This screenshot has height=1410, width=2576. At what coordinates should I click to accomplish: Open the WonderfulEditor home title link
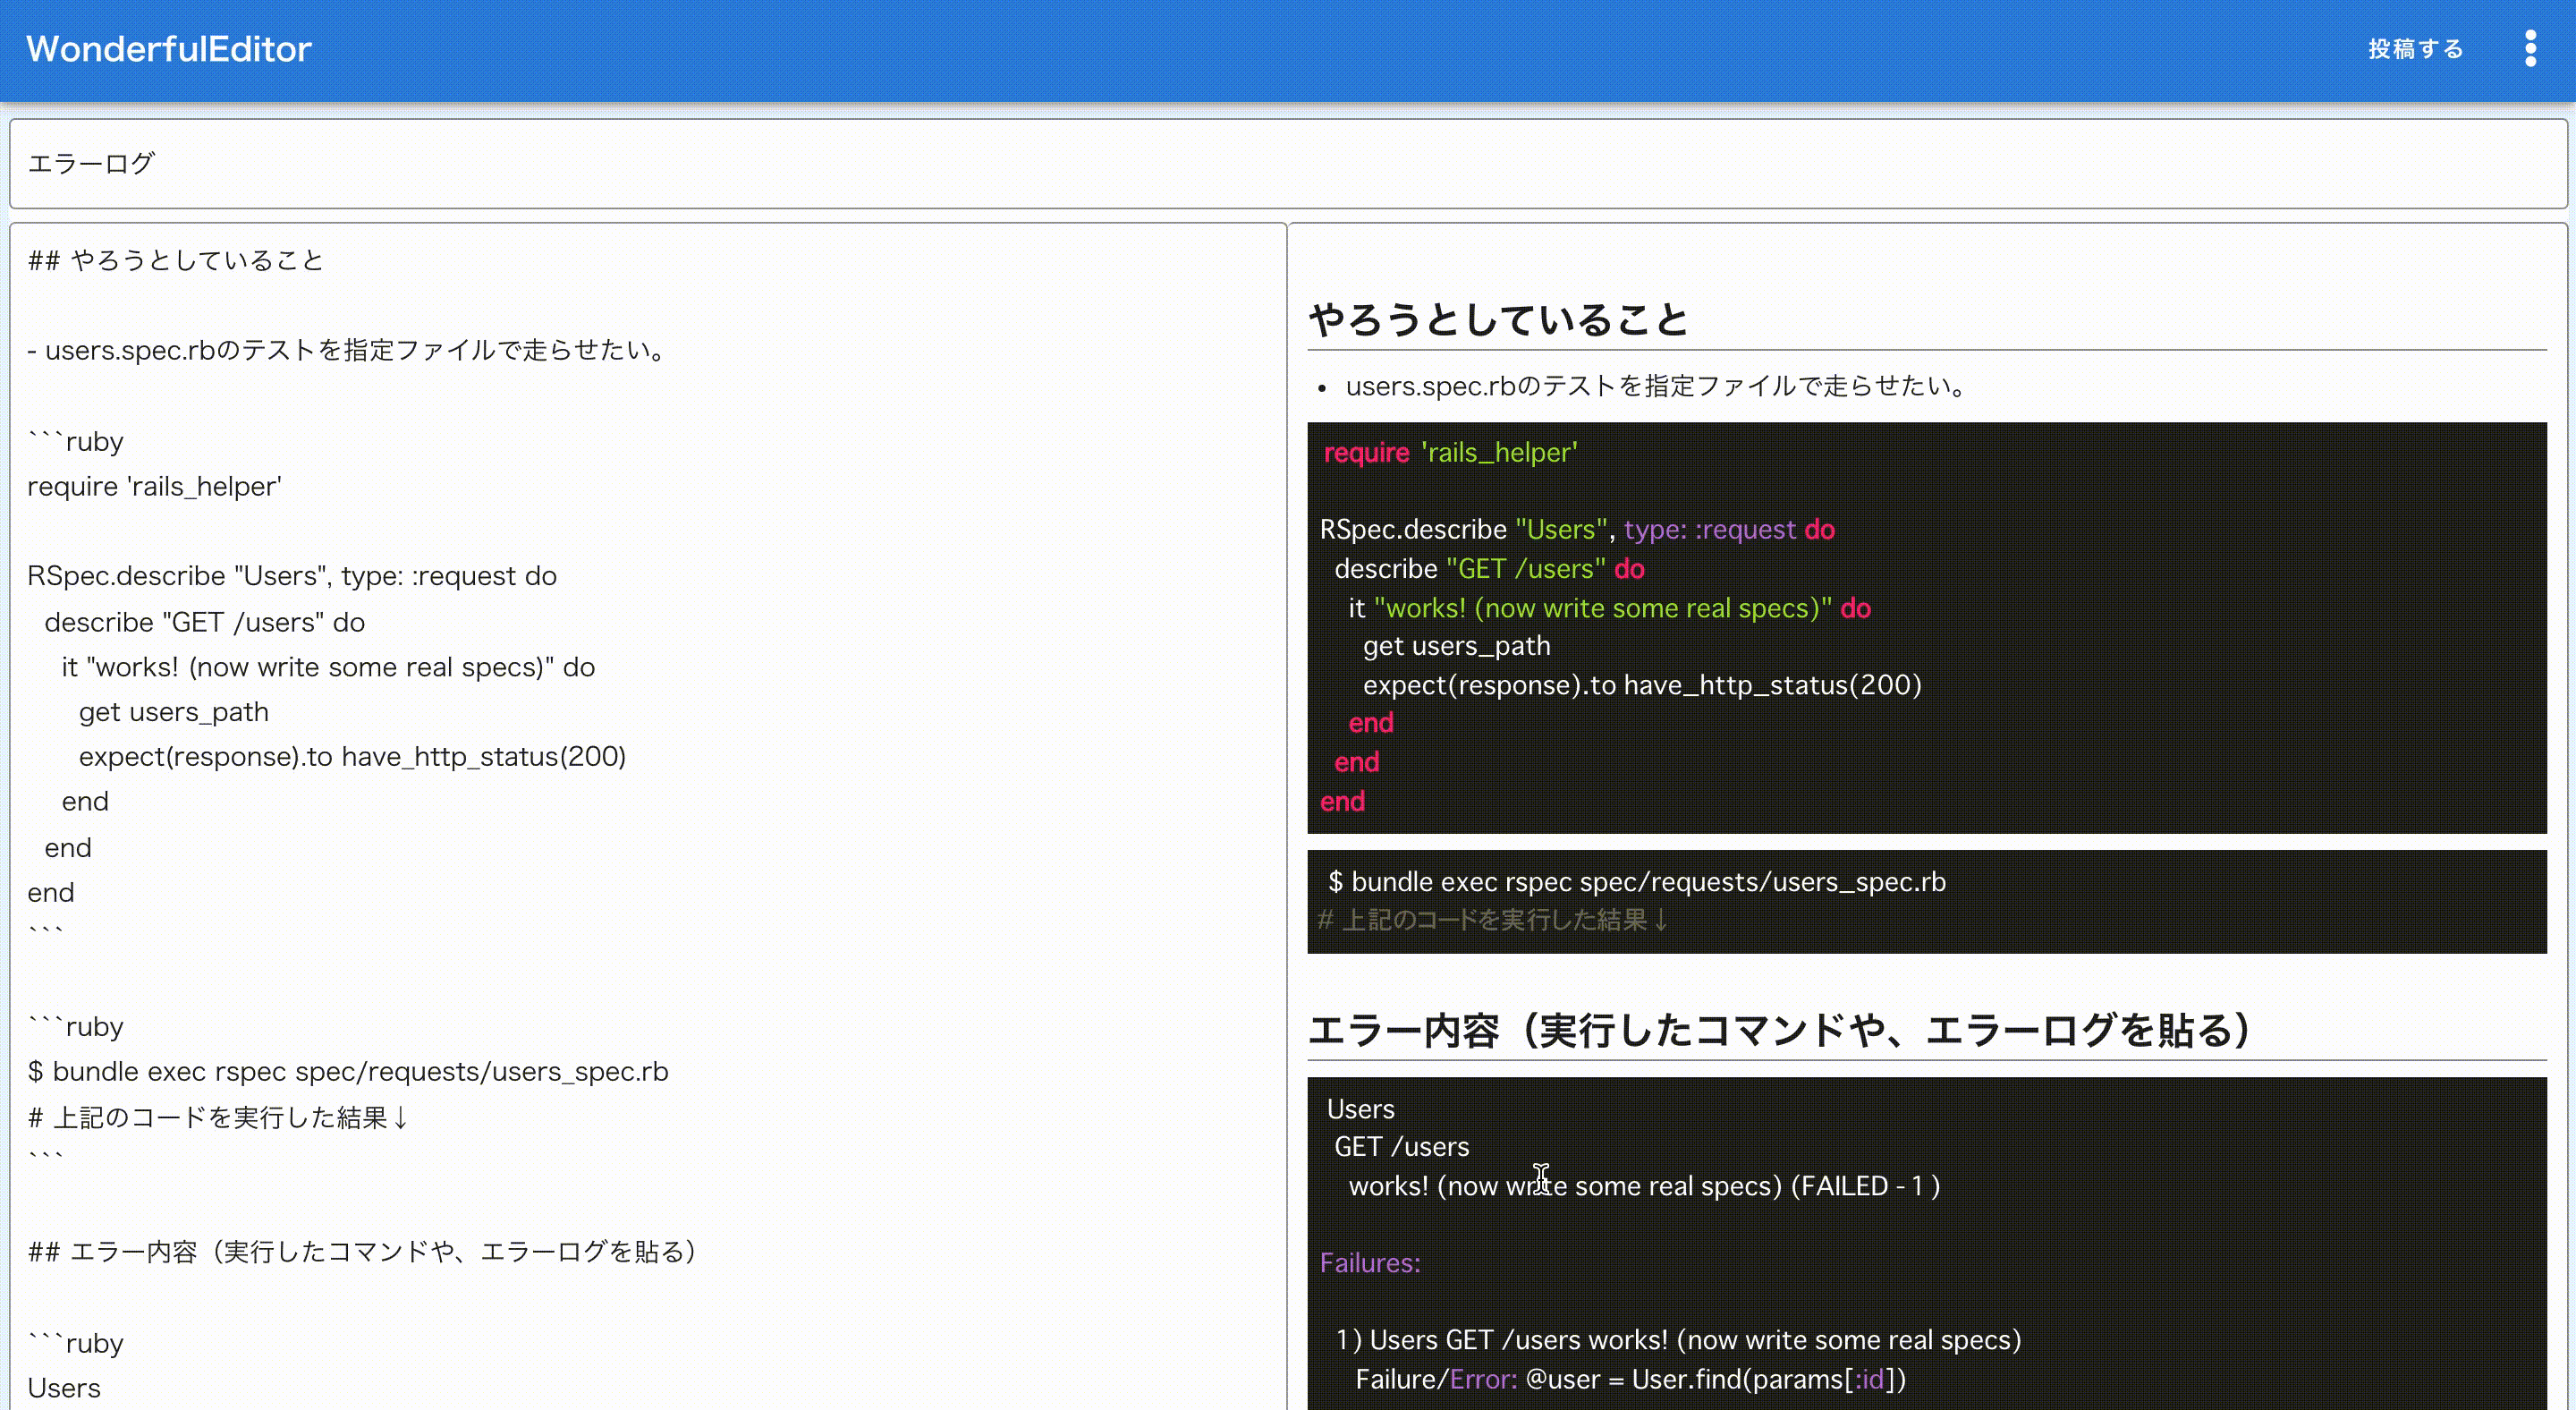169,48
